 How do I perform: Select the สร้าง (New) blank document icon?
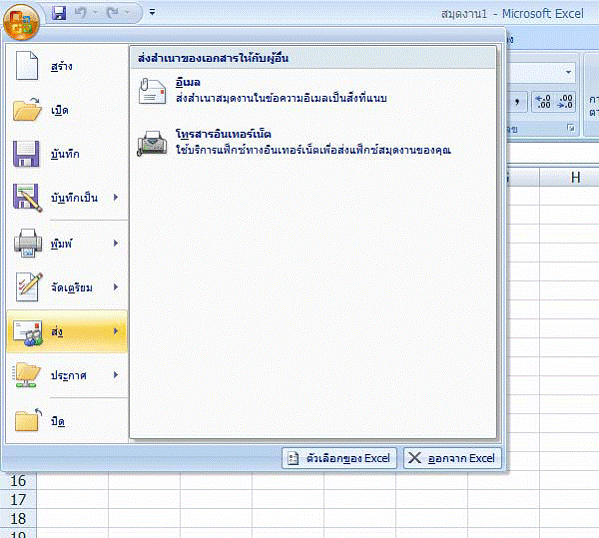point(26,66)
